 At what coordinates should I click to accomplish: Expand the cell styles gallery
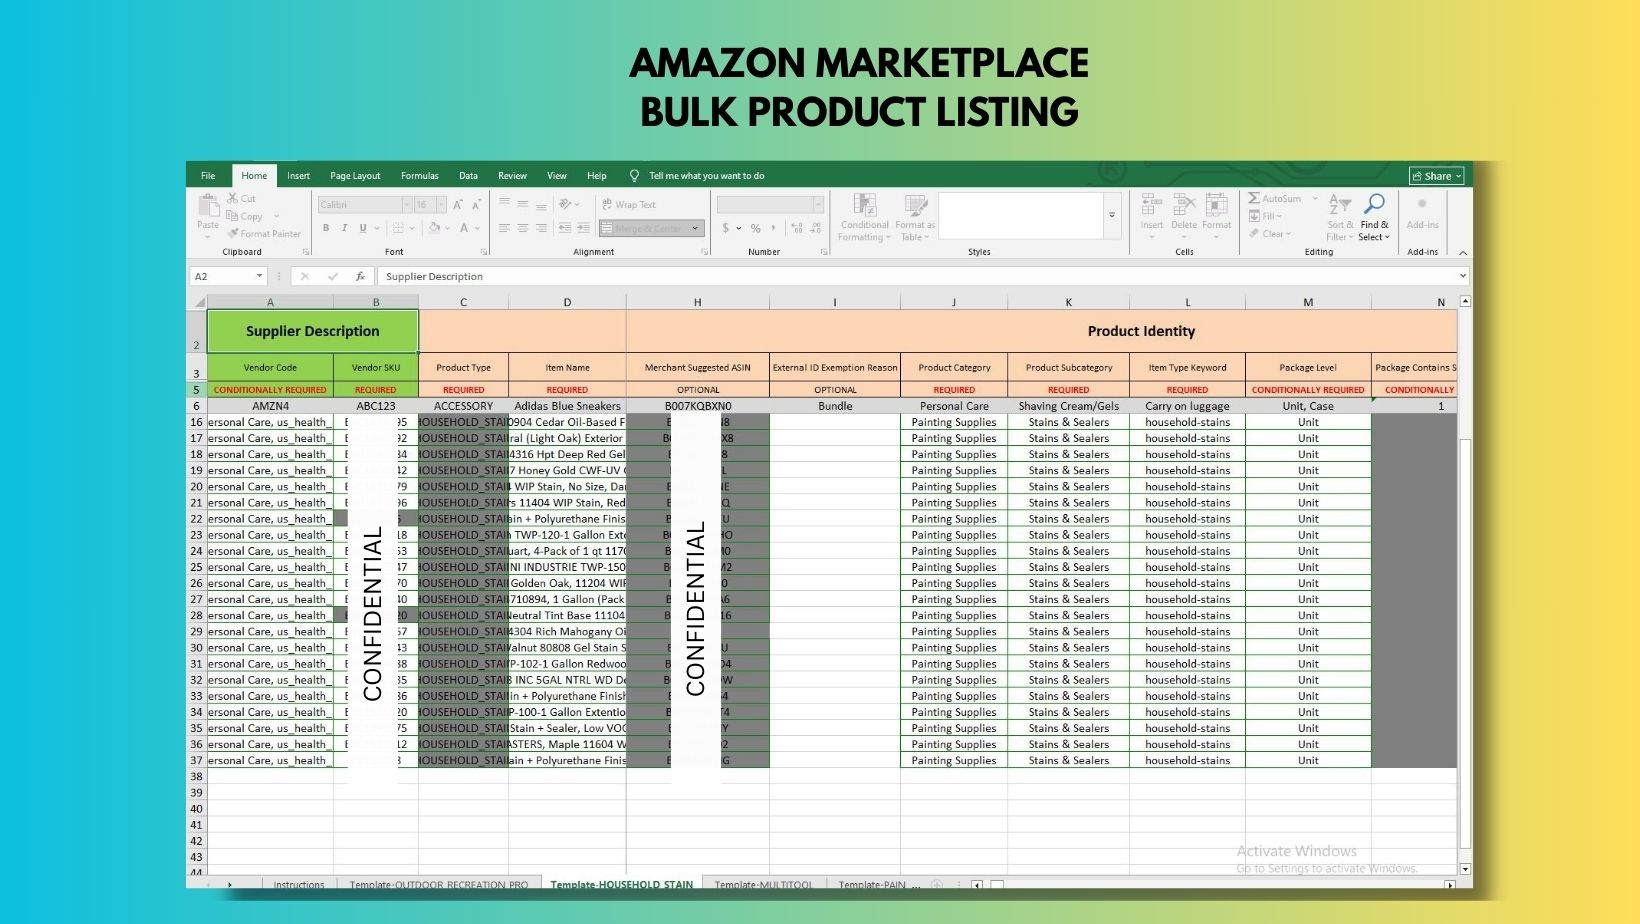(1111, 215)
